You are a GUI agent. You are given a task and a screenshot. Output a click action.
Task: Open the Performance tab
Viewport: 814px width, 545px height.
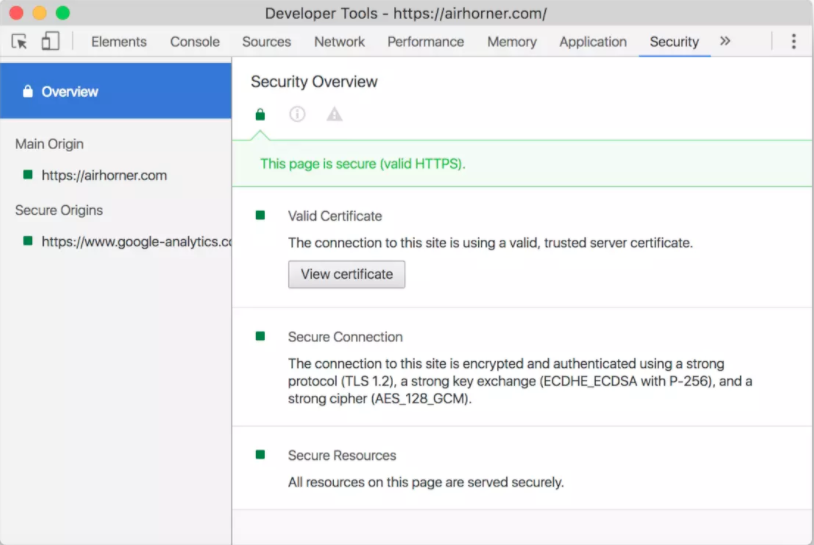click(x=425, y=42)
